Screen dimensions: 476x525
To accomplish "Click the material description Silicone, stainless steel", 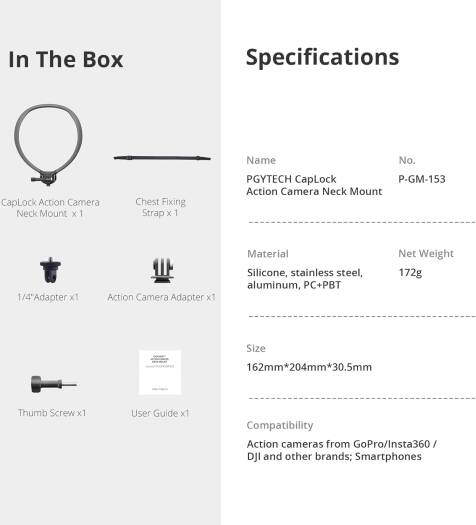I will [305, 273].
